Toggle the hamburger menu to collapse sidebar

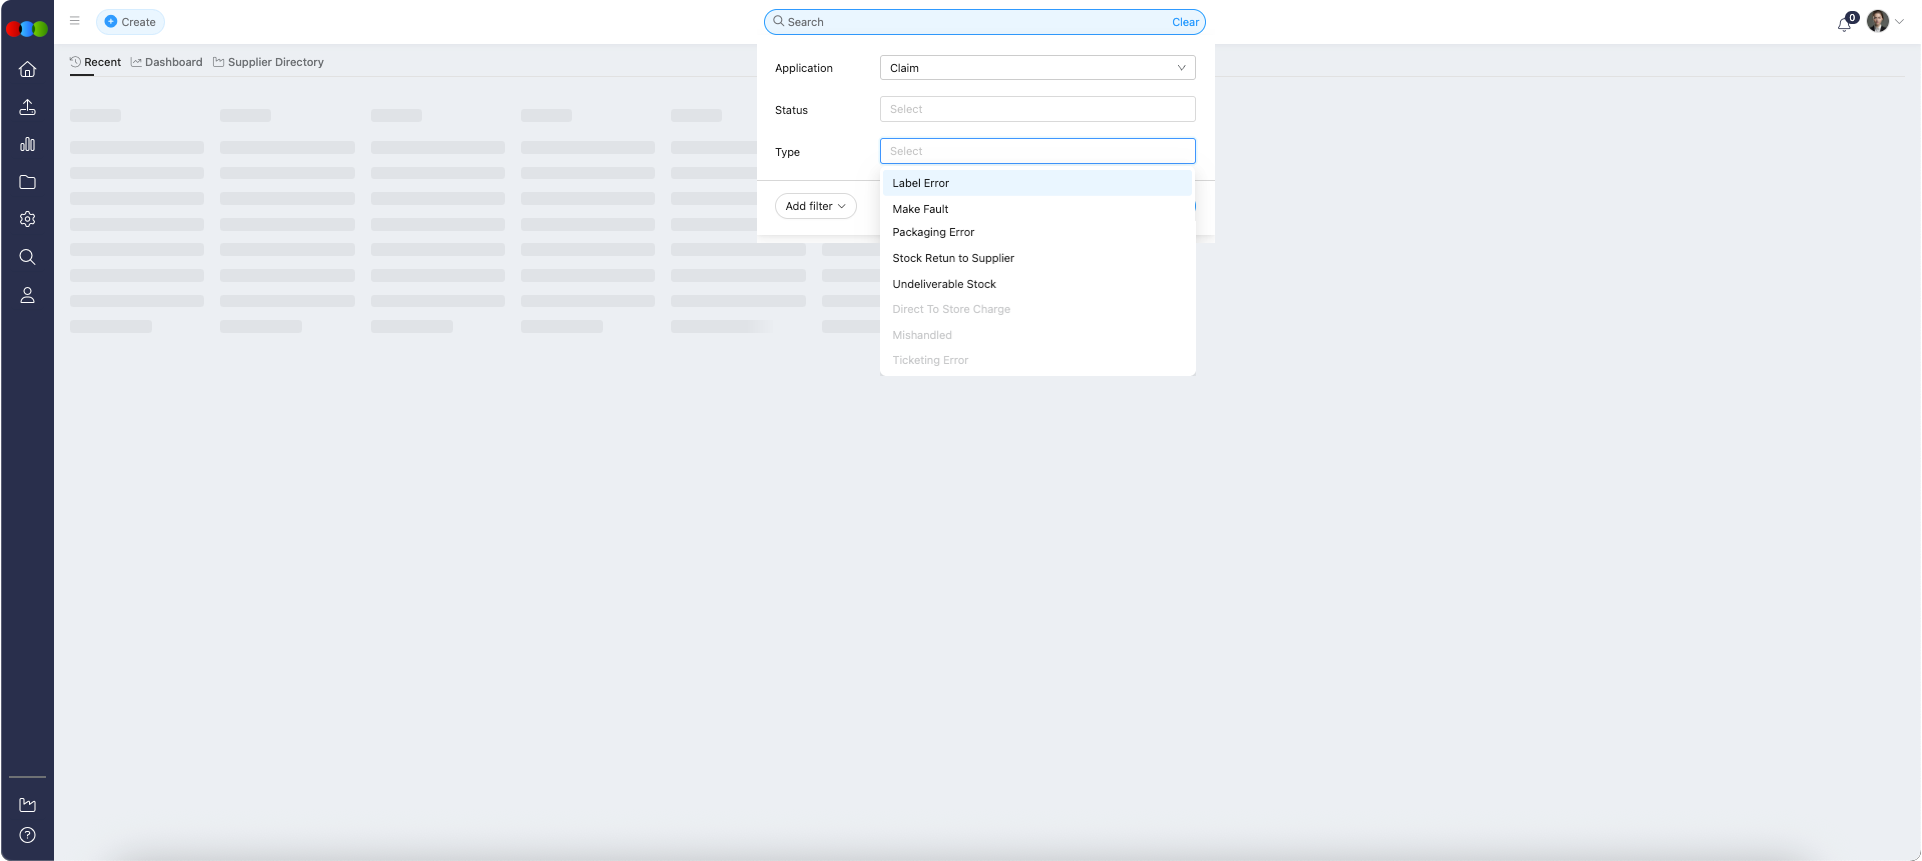[x=75, y=21]
